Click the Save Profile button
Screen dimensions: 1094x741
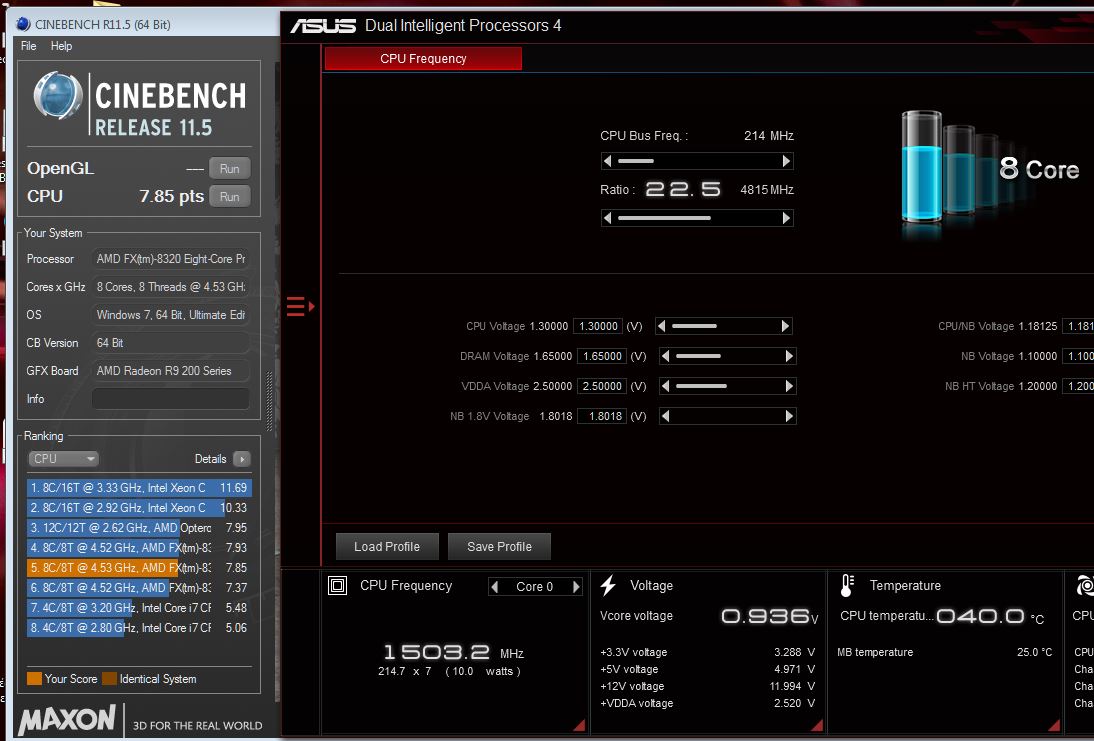[x=500, y=546]
